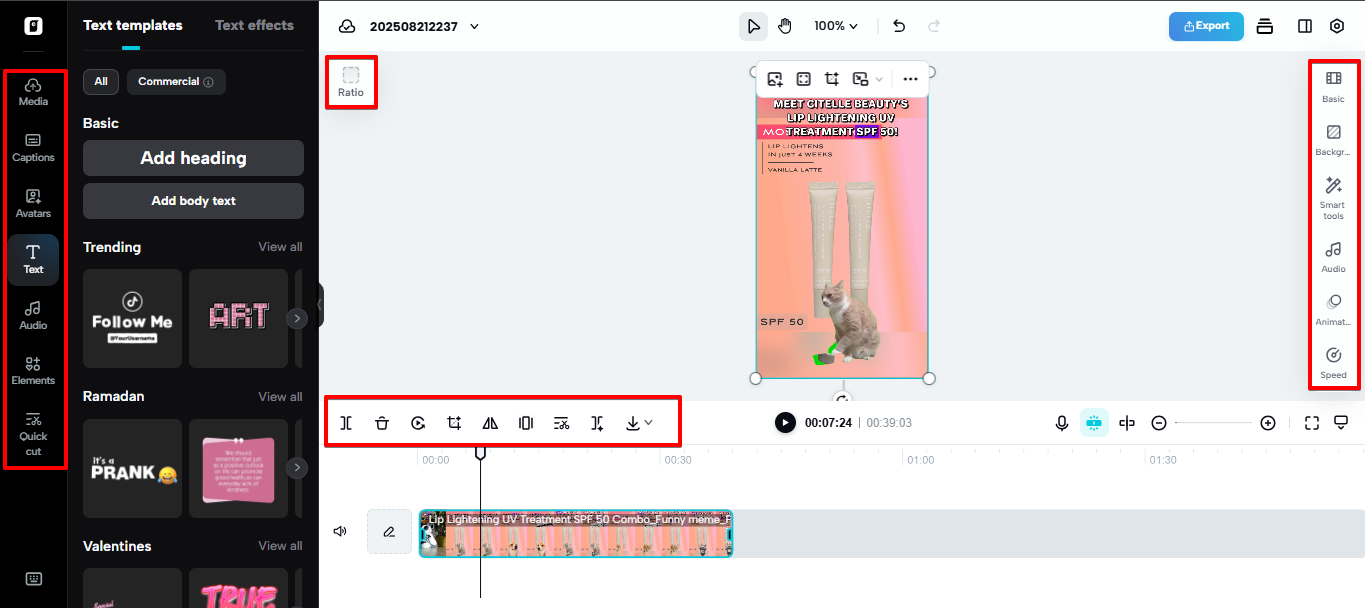Select the Commercial filter chip
Screen dimensions: 1365x608
tap(176, 82)
